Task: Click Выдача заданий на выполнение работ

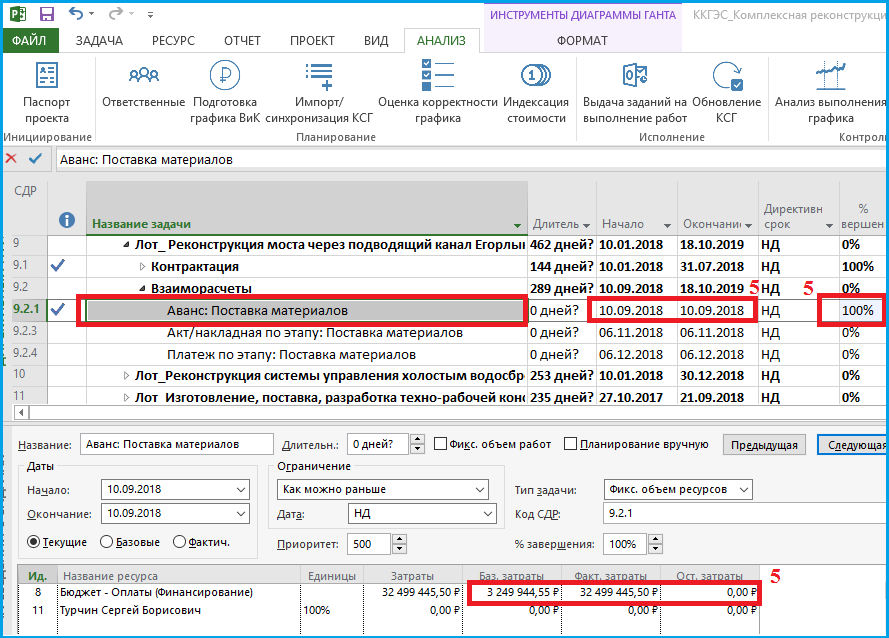Action: point(635,93)
